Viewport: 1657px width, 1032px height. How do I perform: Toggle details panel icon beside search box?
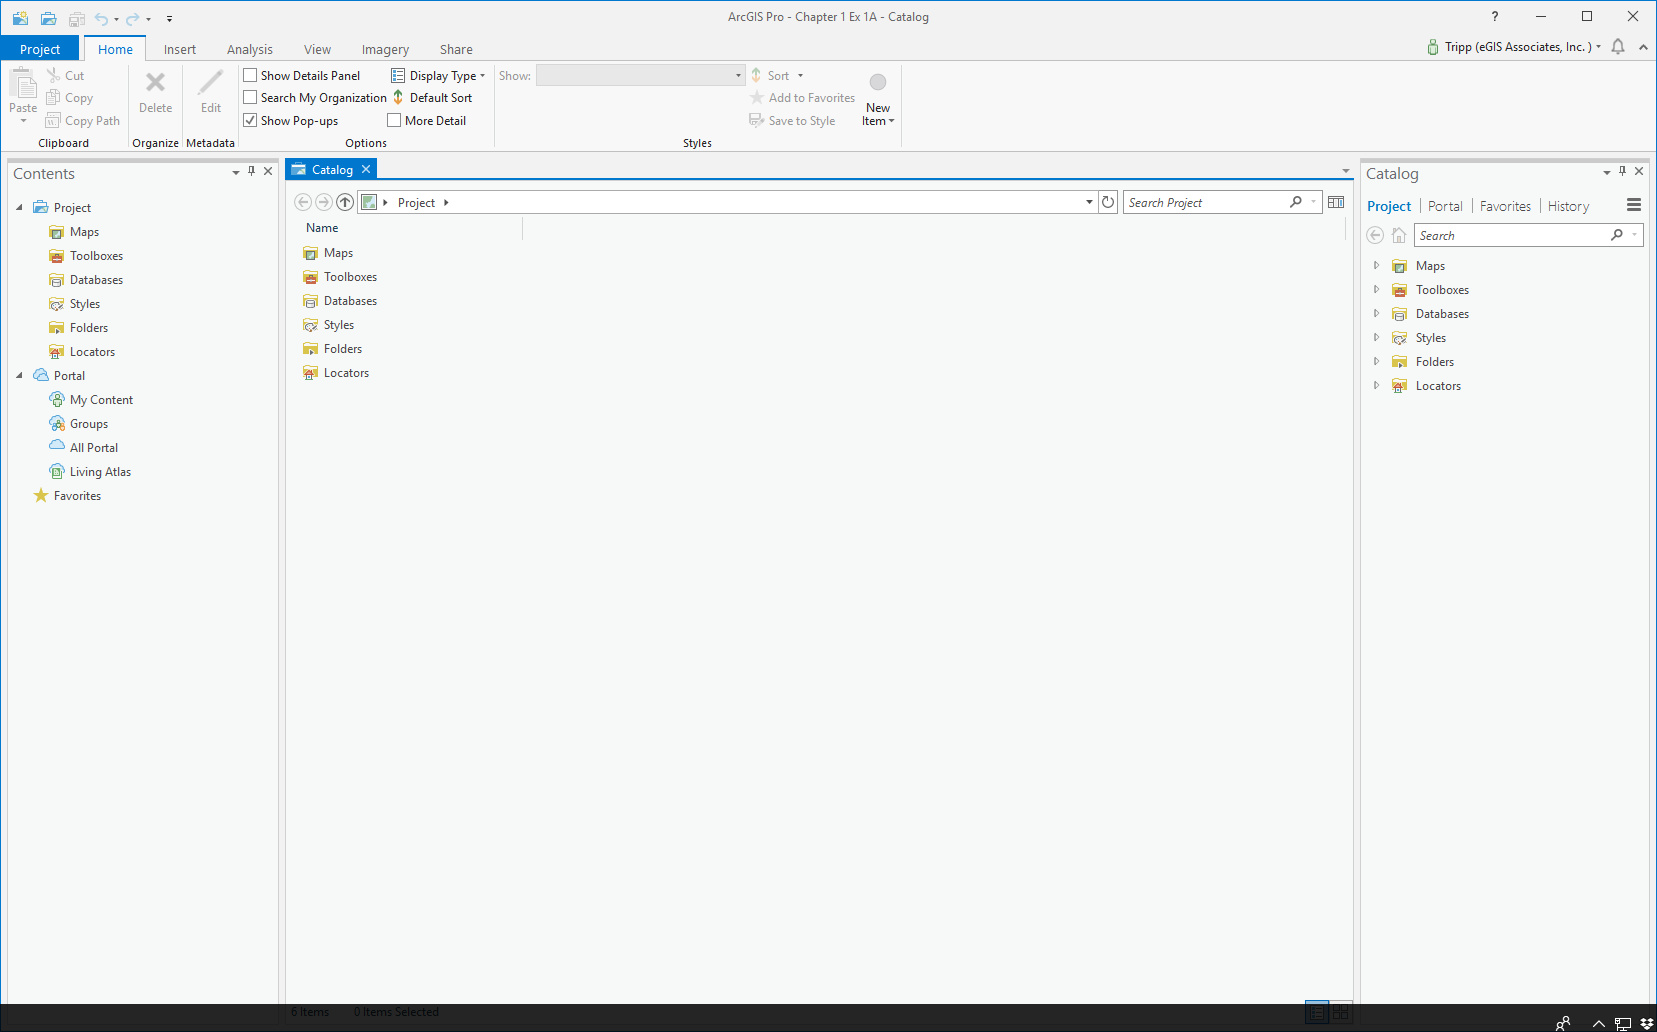pos(1336,202)
